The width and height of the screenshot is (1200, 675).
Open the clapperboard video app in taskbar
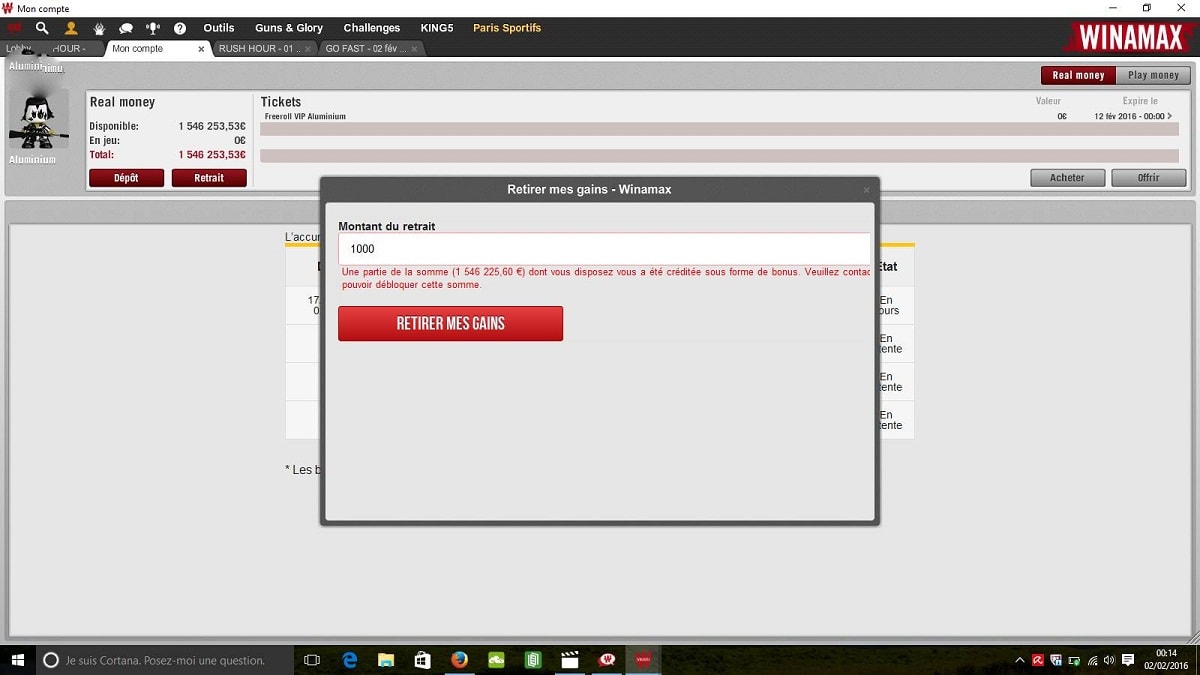570,660
